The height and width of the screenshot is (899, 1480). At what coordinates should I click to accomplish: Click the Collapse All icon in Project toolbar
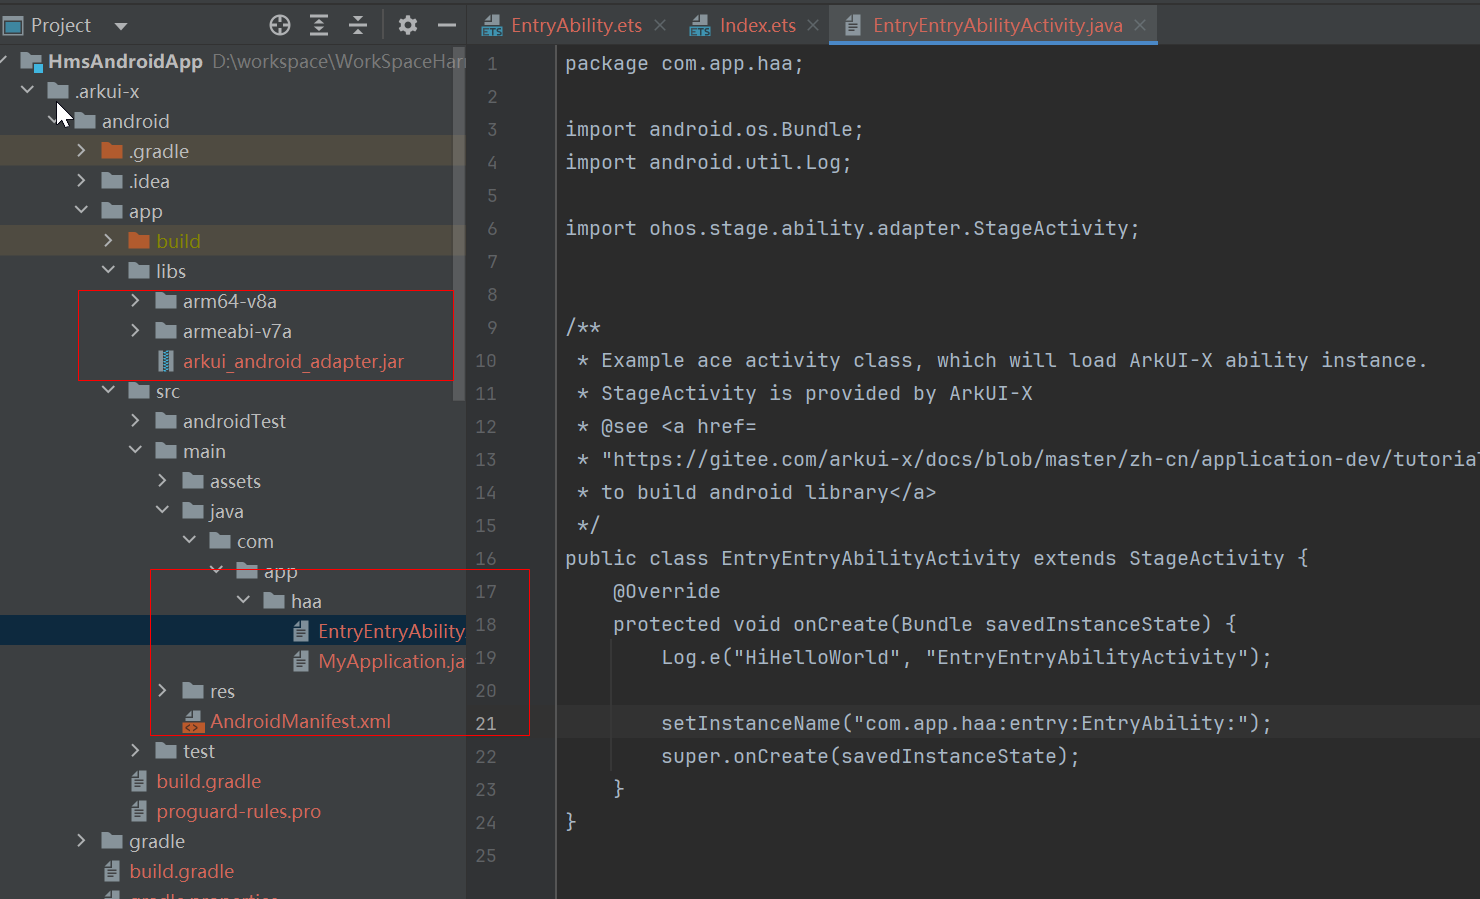pyautogui.click(x=357, y=25)
